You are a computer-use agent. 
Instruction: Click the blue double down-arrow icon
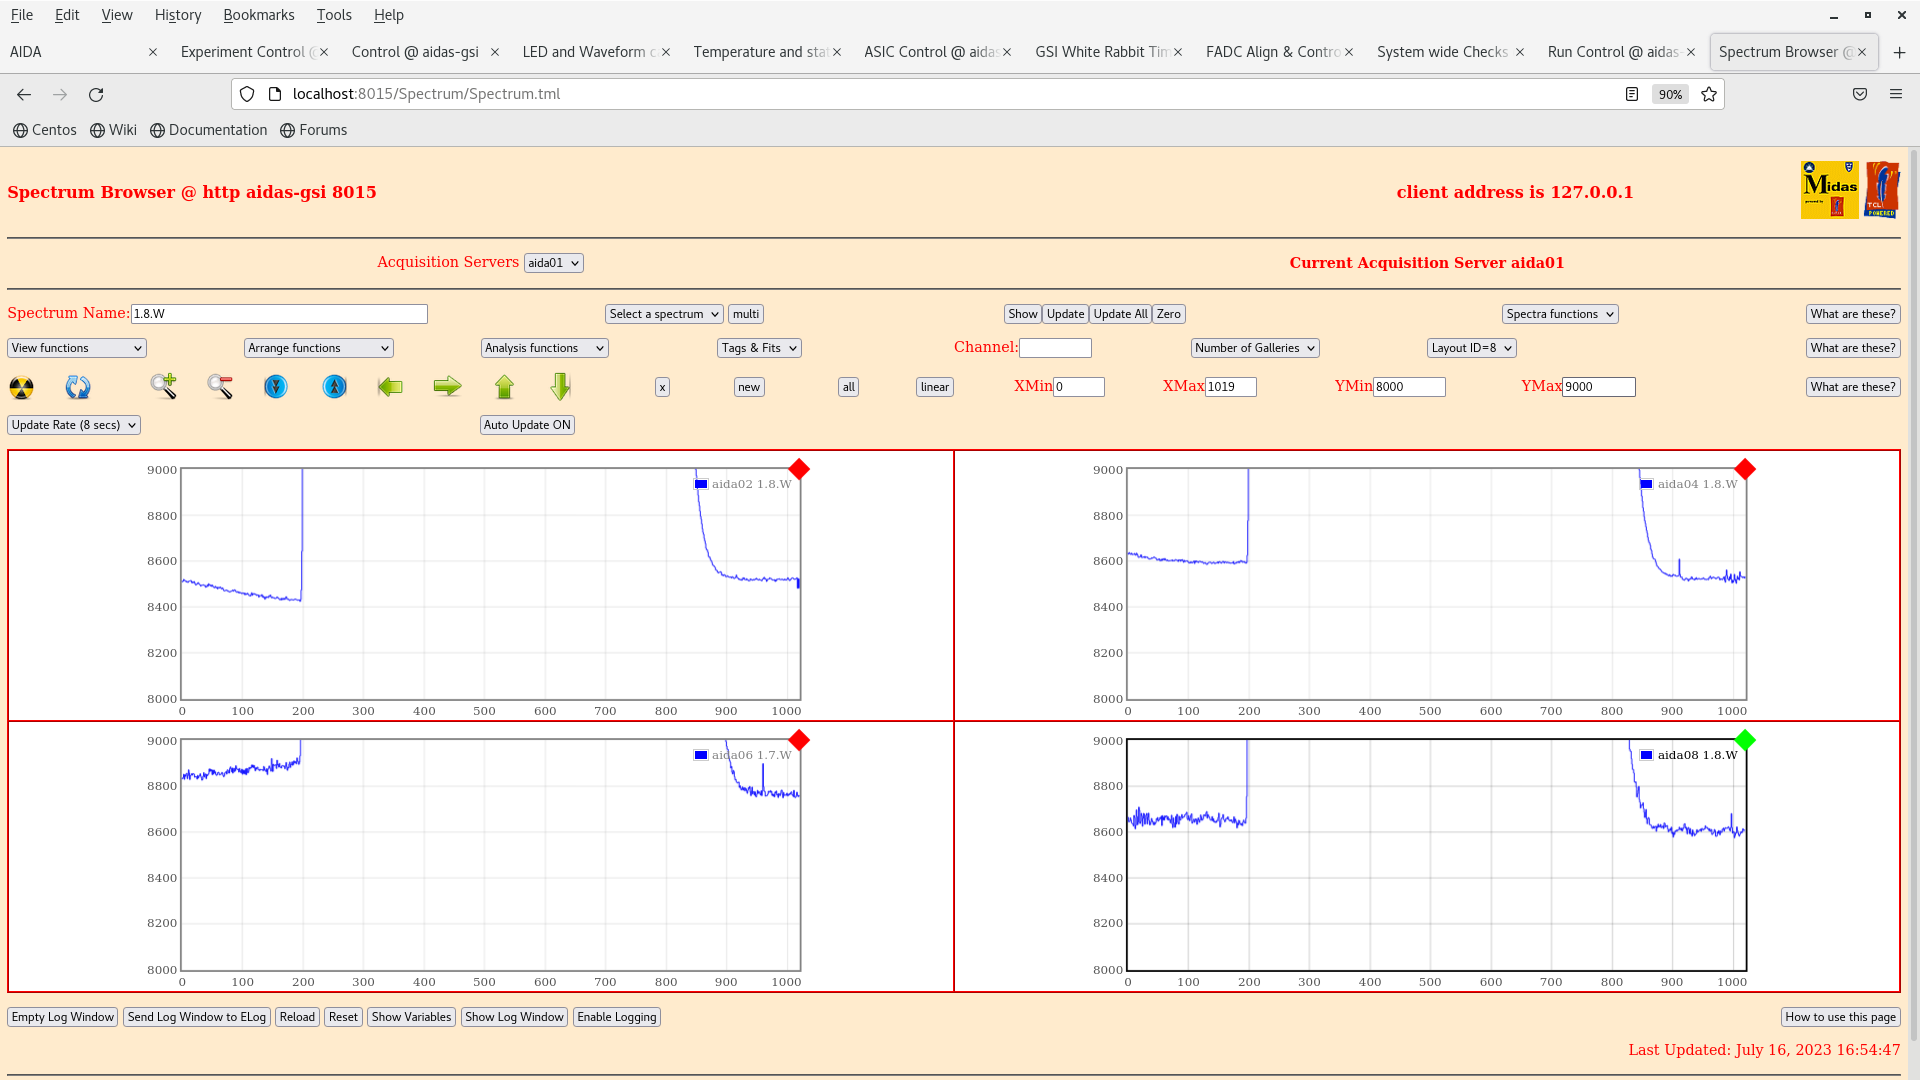pyautogui.click(x=276, y=387)
